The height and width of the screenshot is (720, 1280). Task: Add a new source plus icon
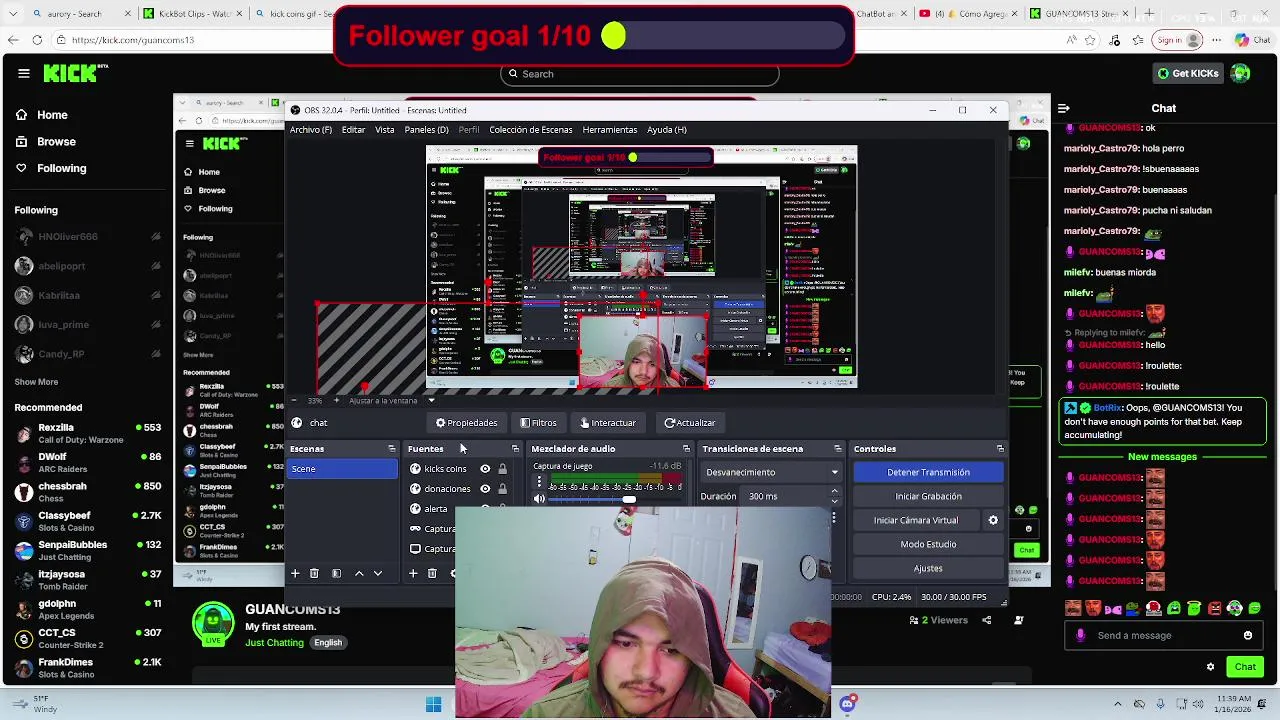[x=413, y=574]
